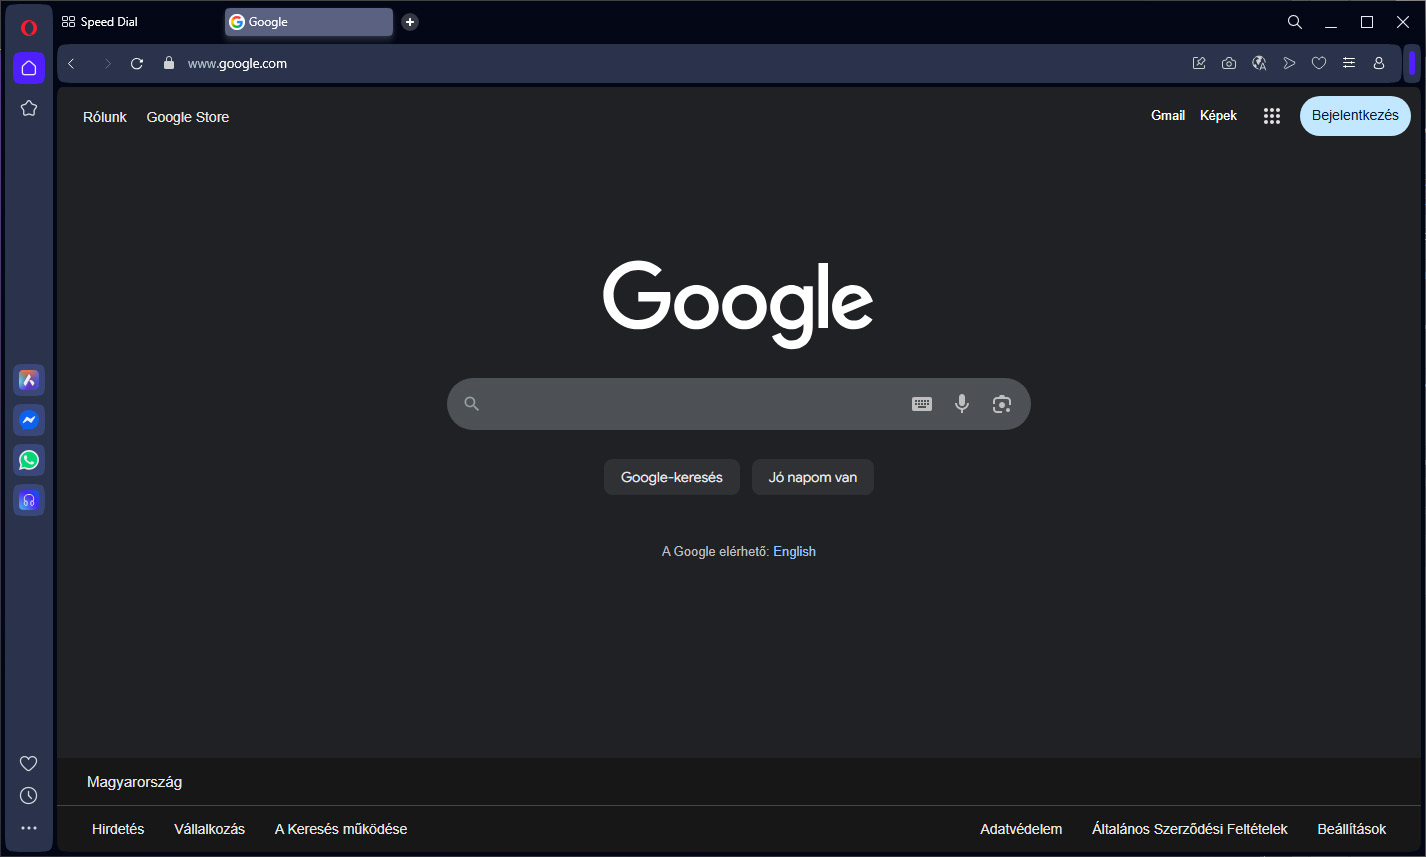Open the on-screen keyboard in search box
Image resolution: width=1426 pixels, height=857 pixels.
[x=922, y=404]
